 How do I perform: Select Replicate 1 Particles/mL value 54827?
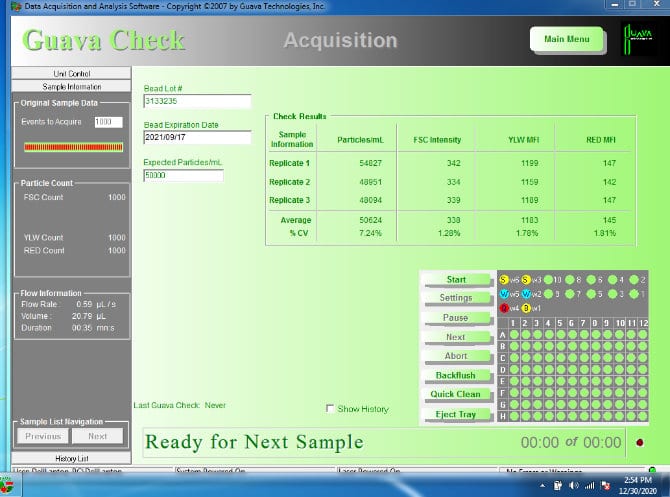[x=370, y=163]
